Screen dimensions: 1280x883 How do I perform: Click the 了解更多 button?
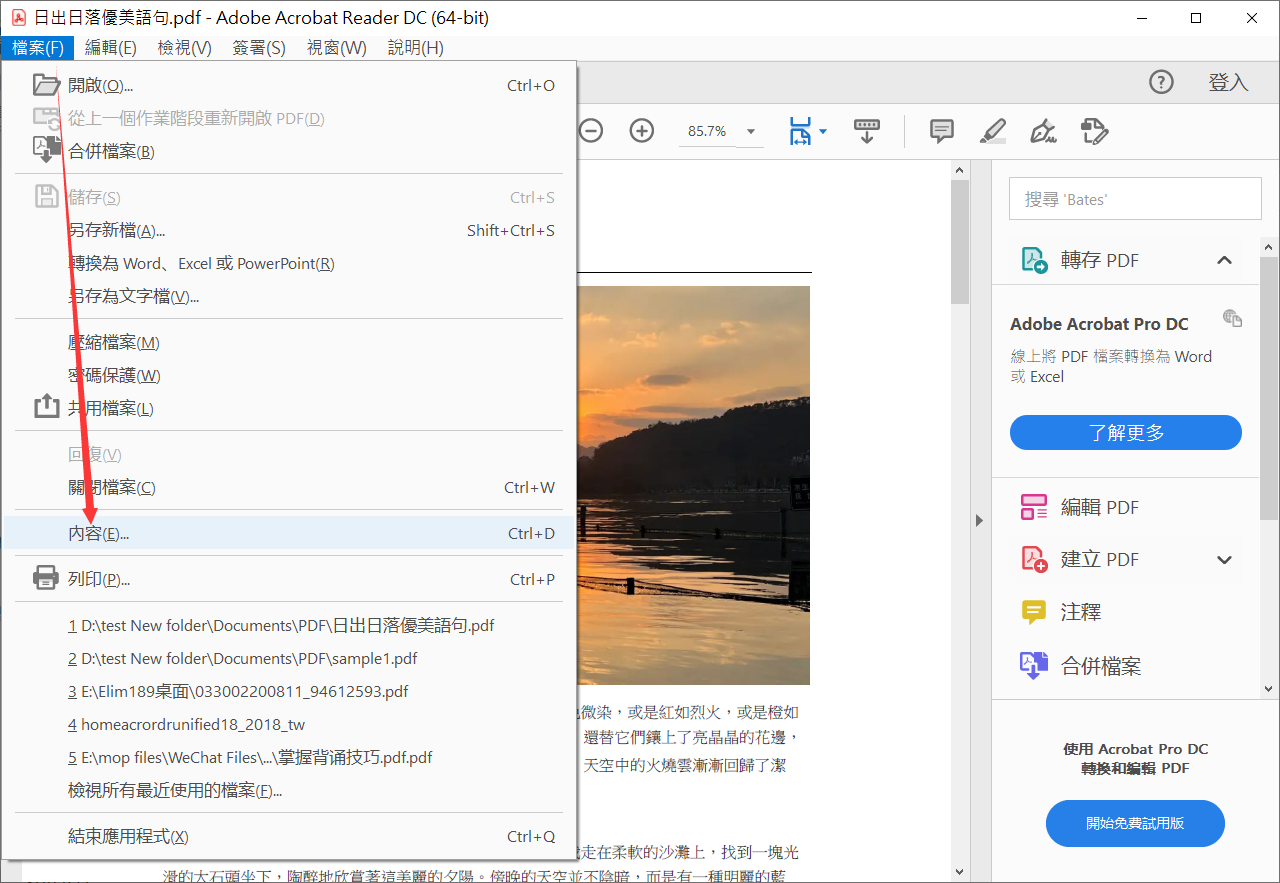1126,433
